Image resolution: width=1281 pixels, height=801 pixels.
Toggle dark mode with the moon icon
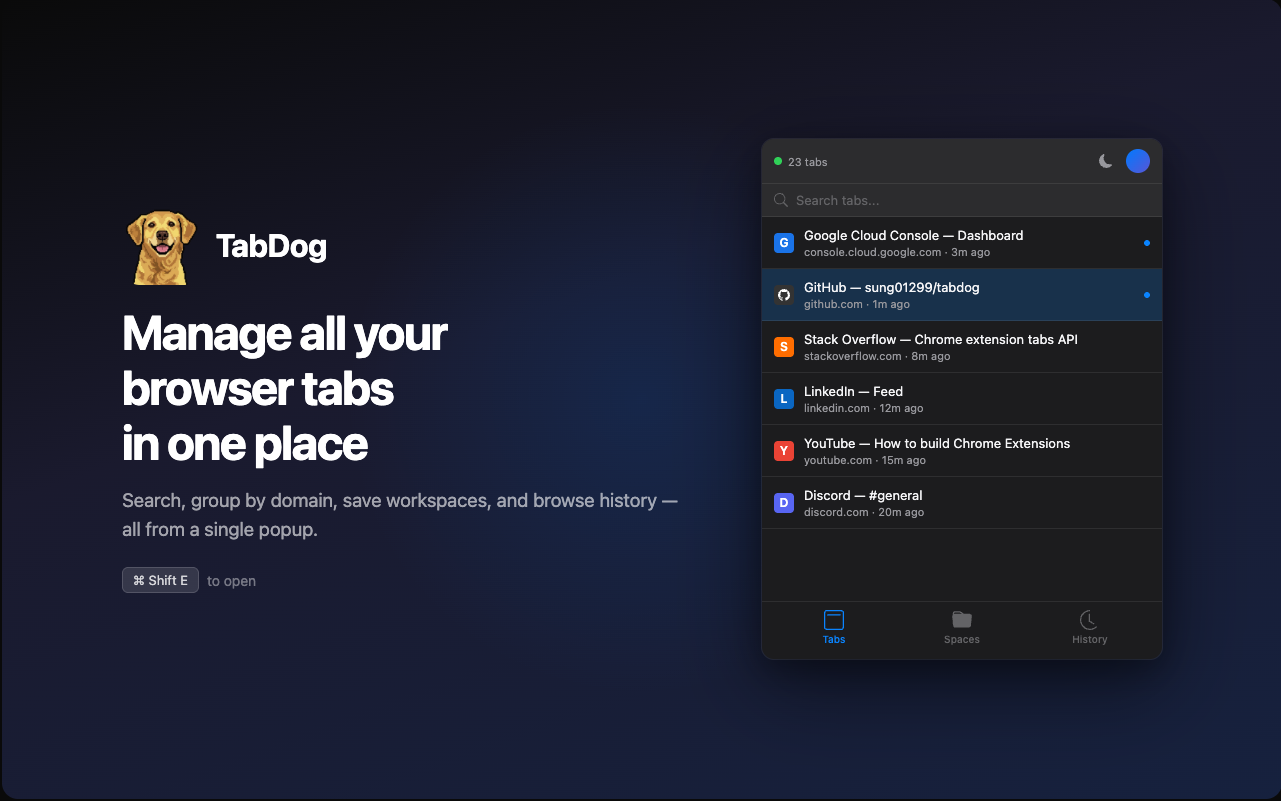click(x=1104, y=160)
